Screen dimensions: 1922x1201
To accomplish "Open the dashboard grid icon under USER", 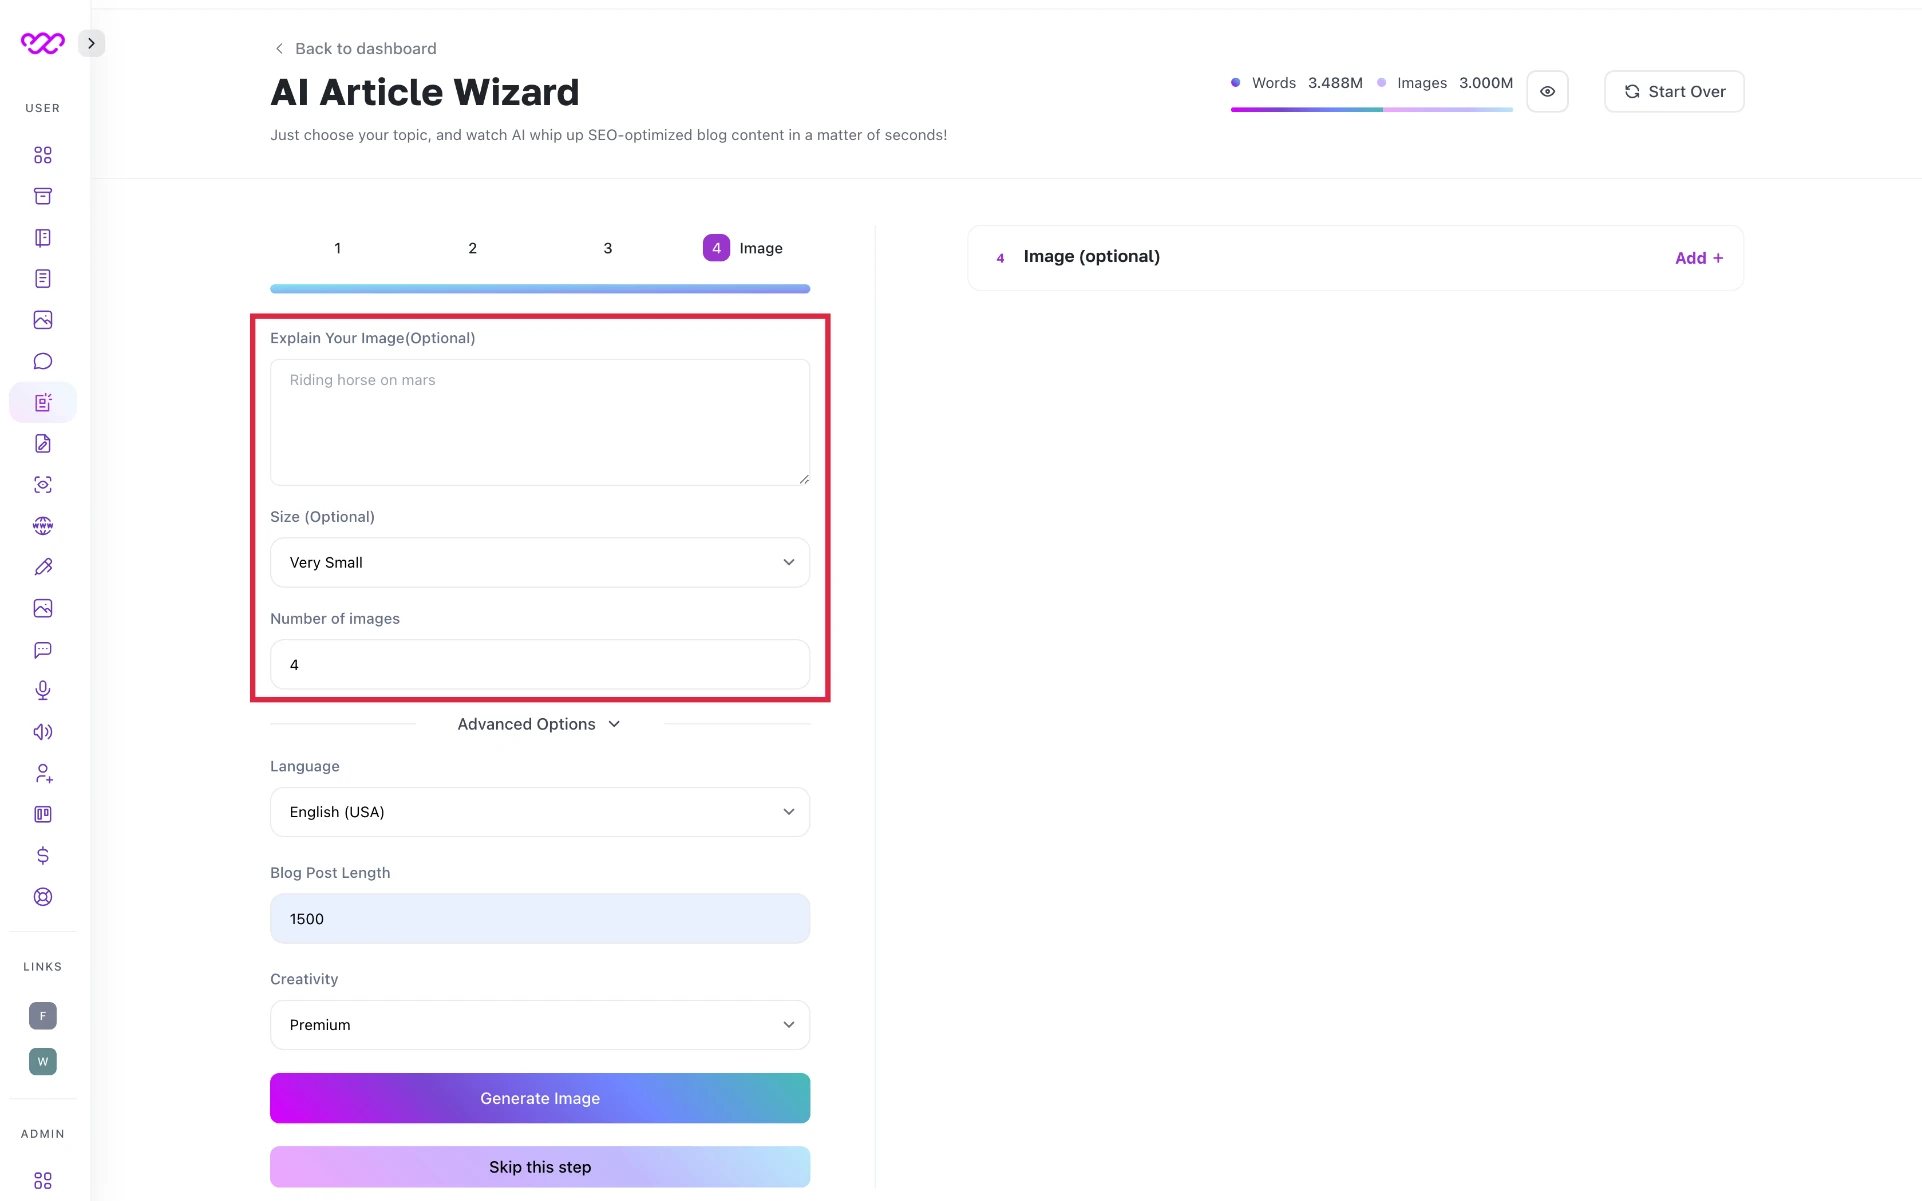I will [x=43, y=155].
